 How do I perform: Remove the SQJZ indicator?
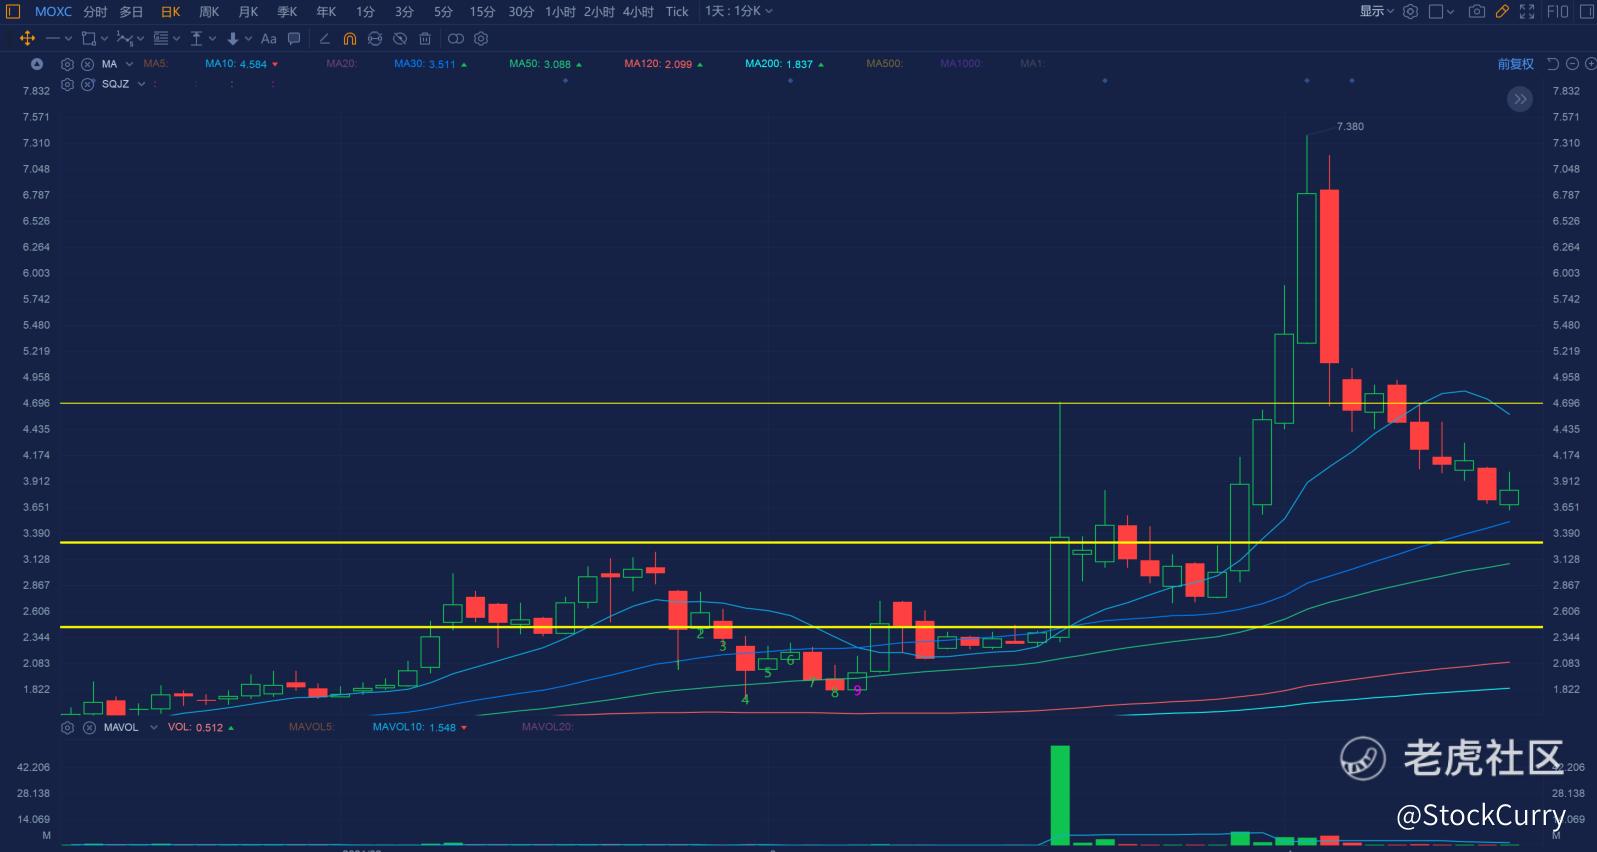[87, 84]
